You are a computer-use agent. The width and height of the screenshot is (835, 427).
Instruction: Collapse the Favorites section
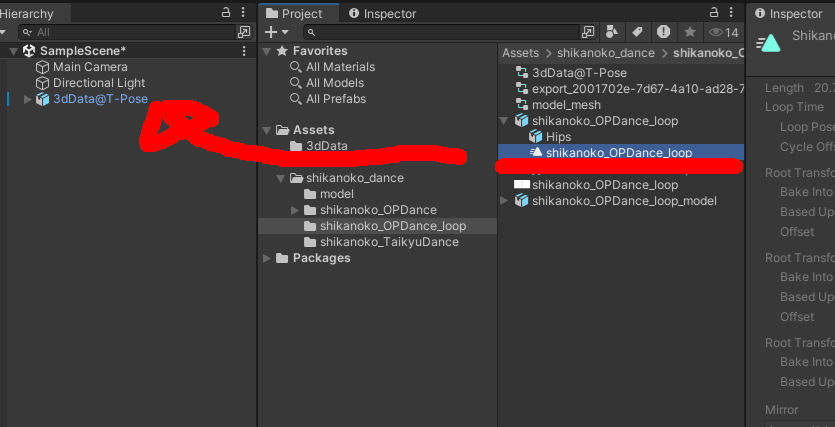(267, 51)
